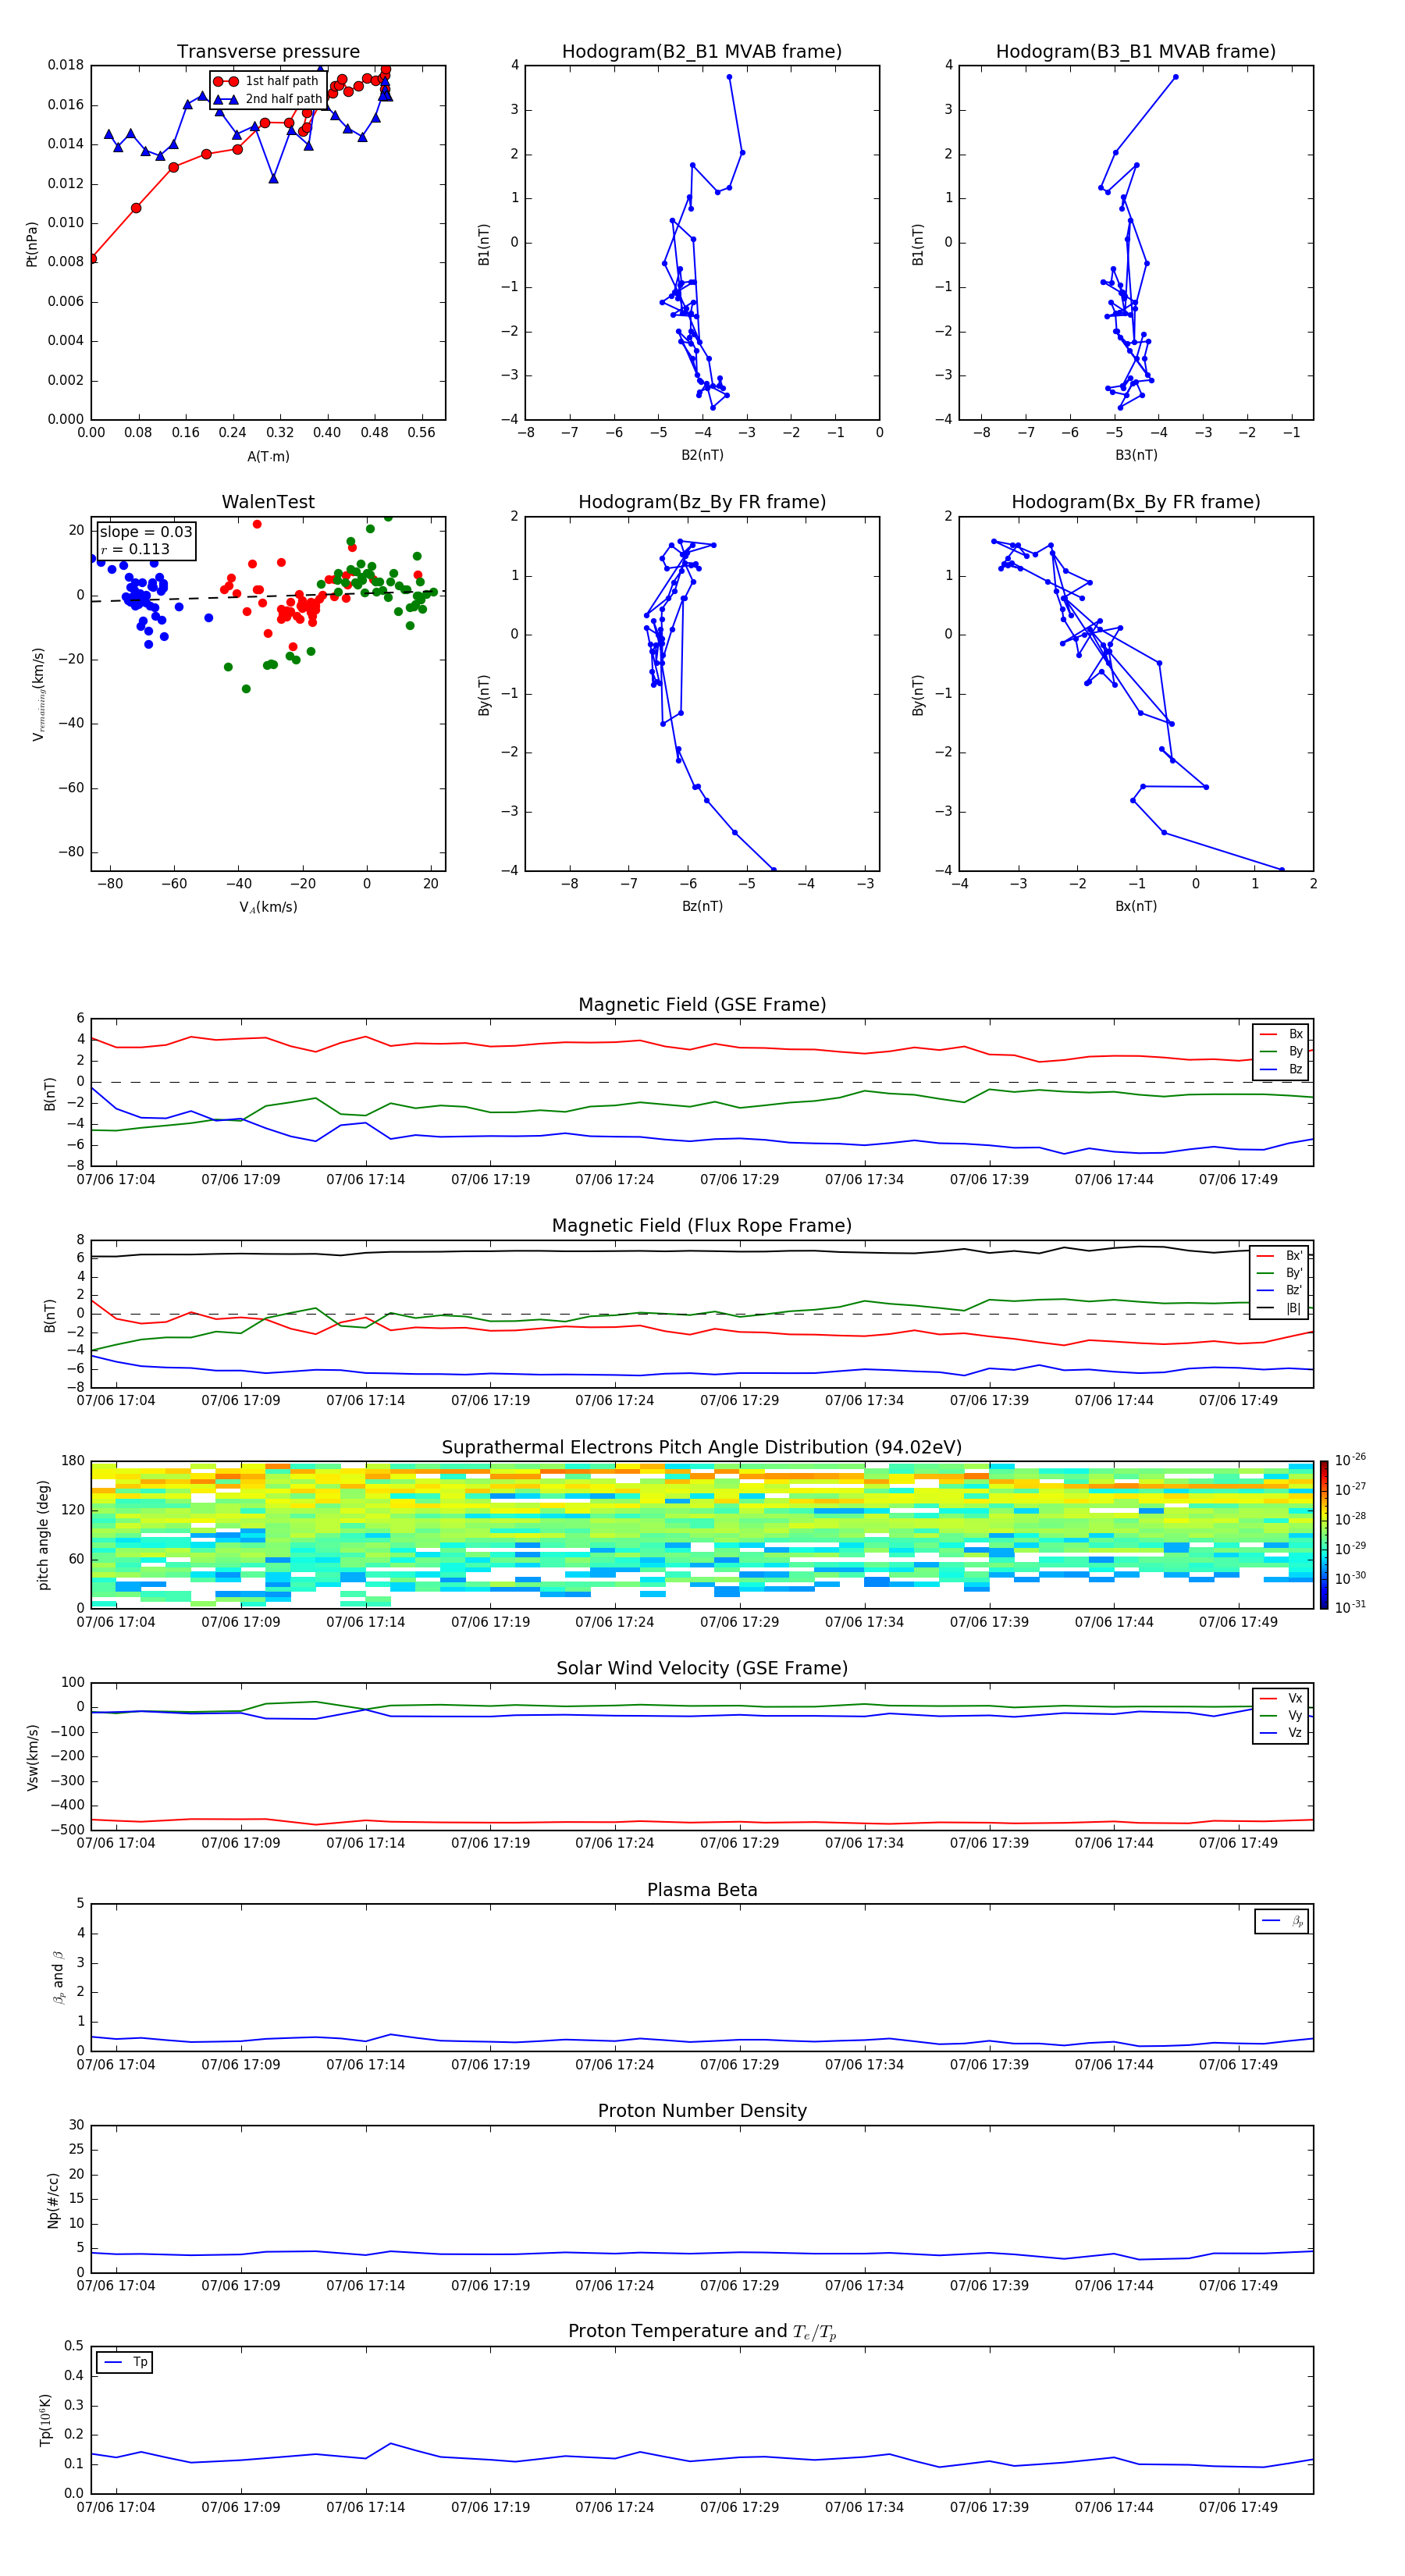The height and width of the screenshot is (2576, 1405).
Task: Click 'Proton Number Density' plot title
Action: [x=702, y=2111]
